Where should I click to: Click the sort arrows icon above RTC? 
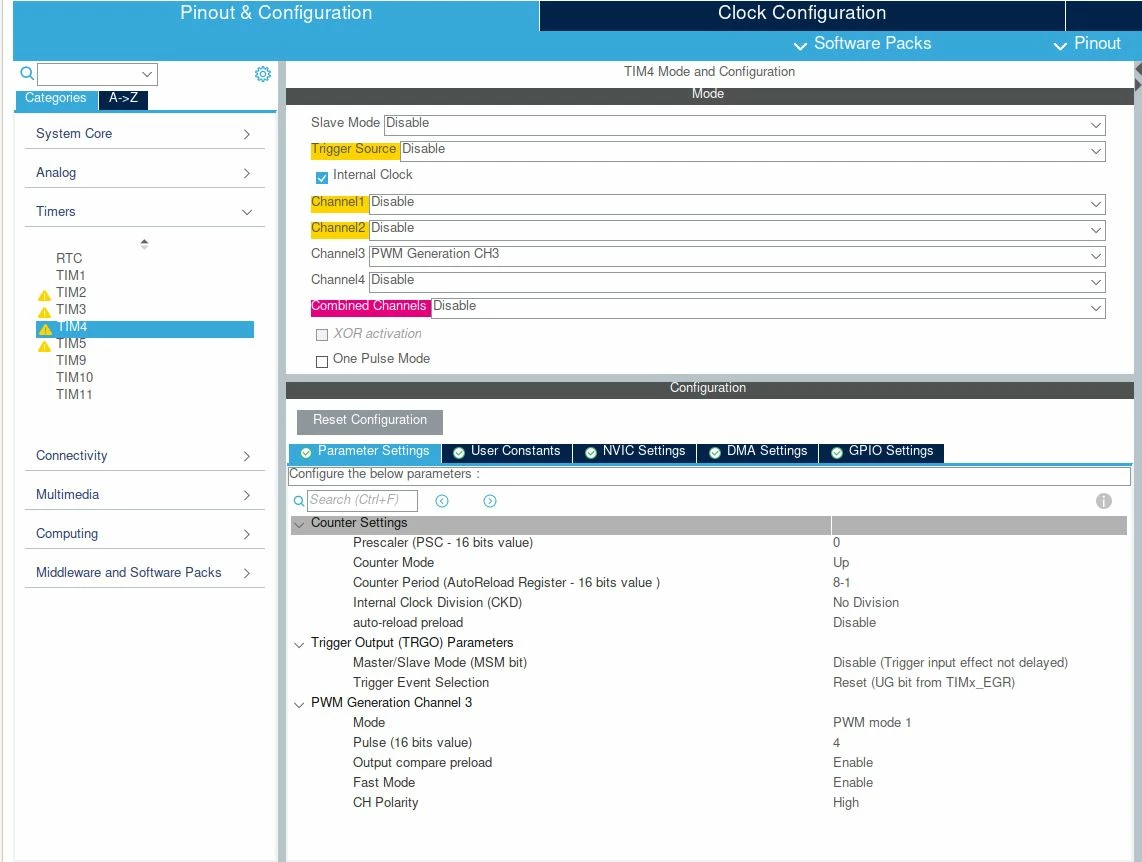pyautogui.click(x=144, y=244)
